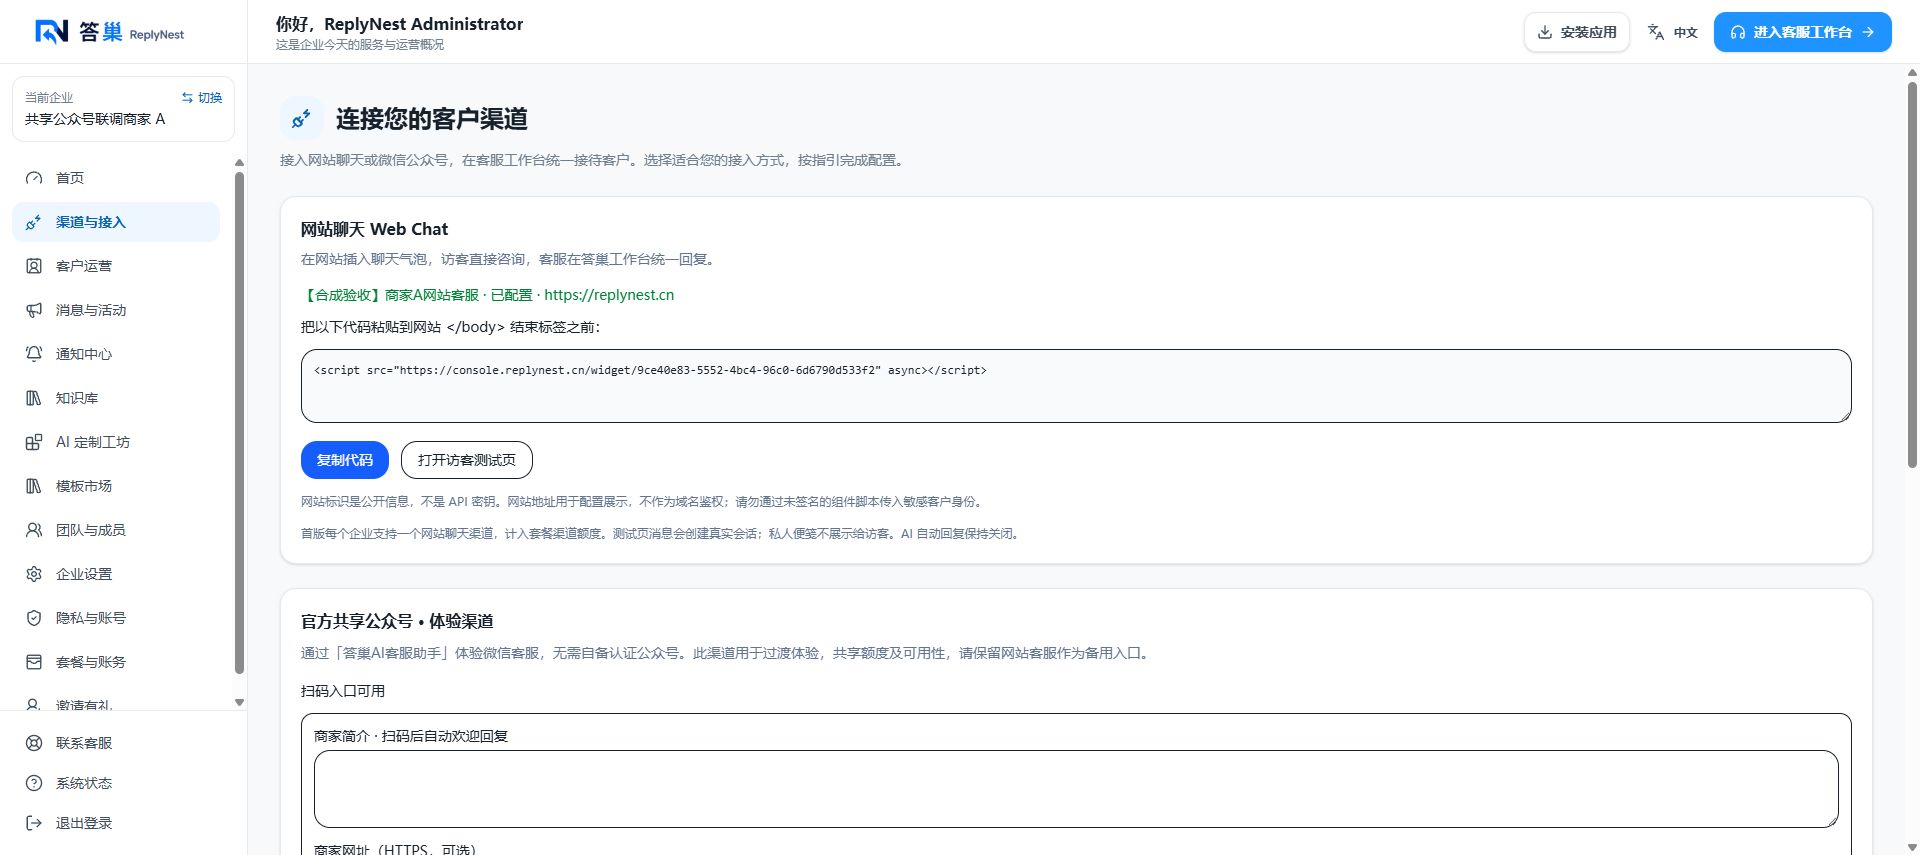Click the swap arrows icon next to 切换

(187, 98)
